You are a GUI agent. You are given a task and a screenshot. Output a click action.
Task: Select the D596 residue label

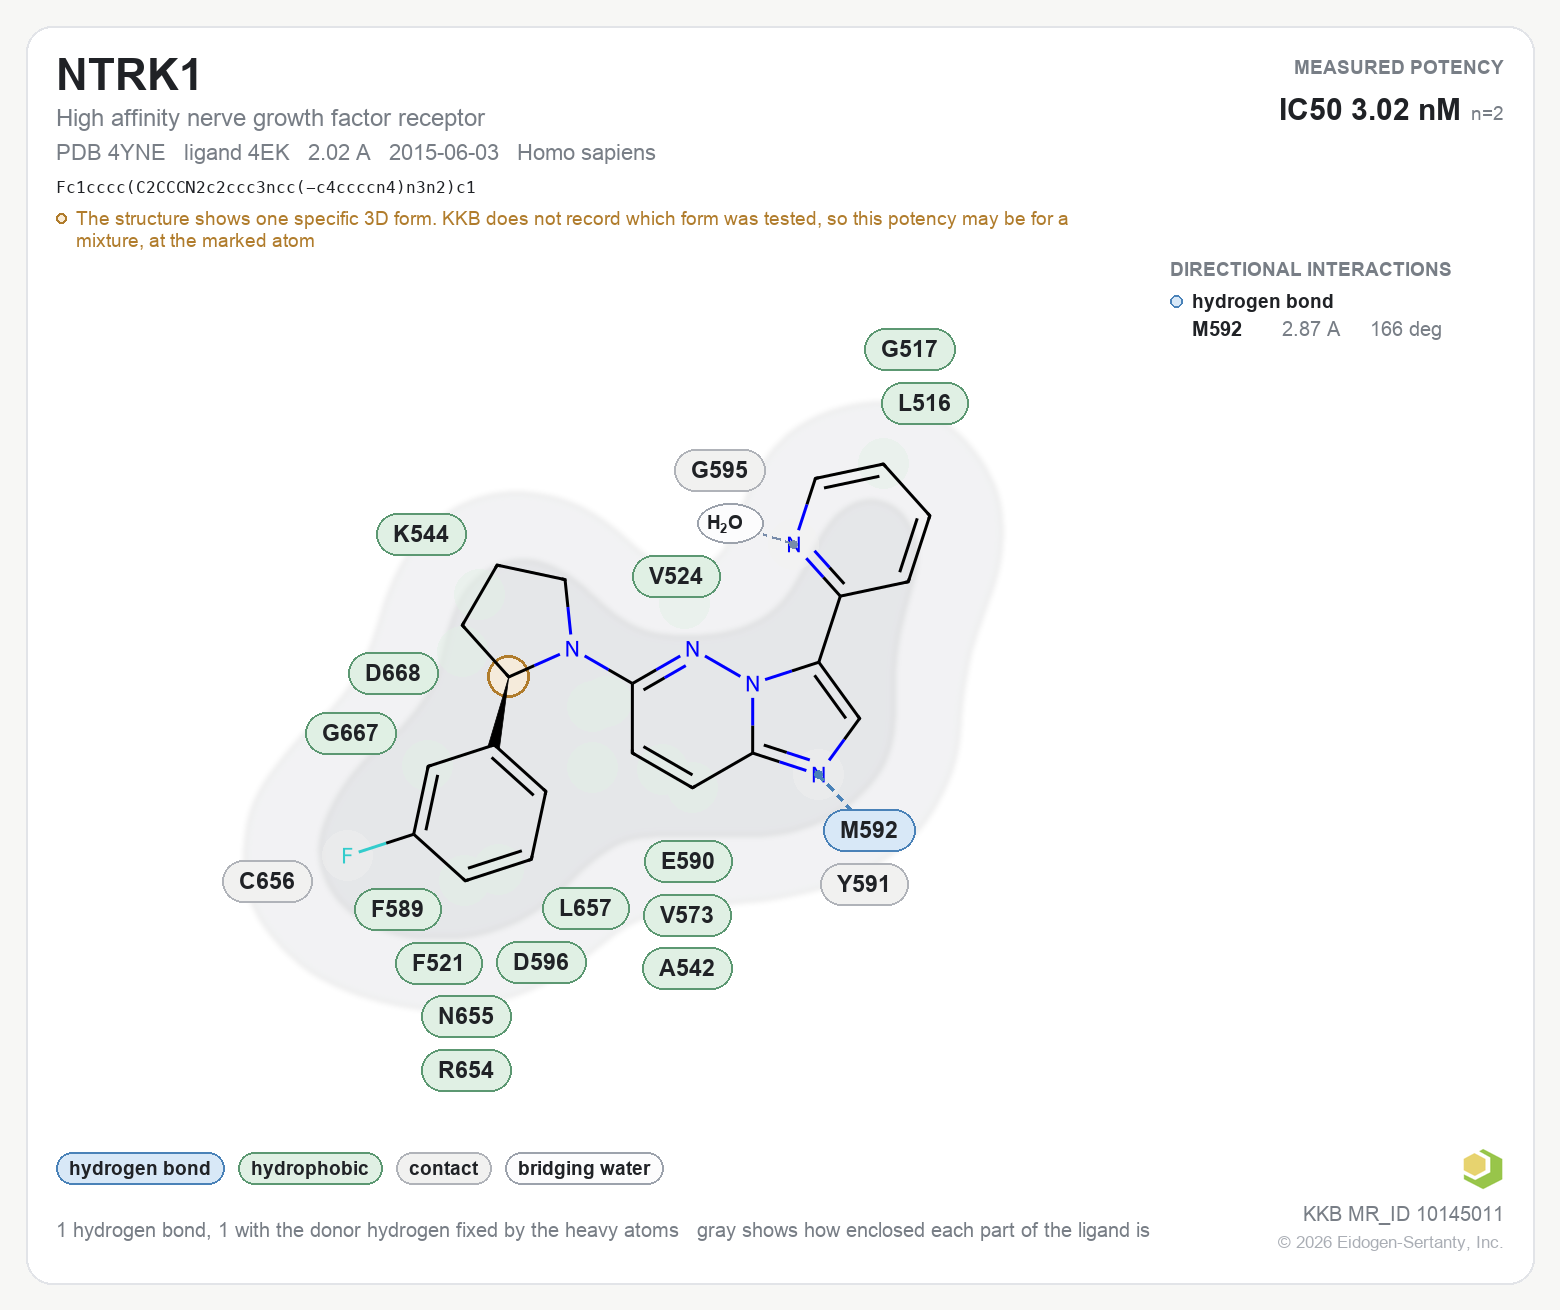tap(541, 962)
